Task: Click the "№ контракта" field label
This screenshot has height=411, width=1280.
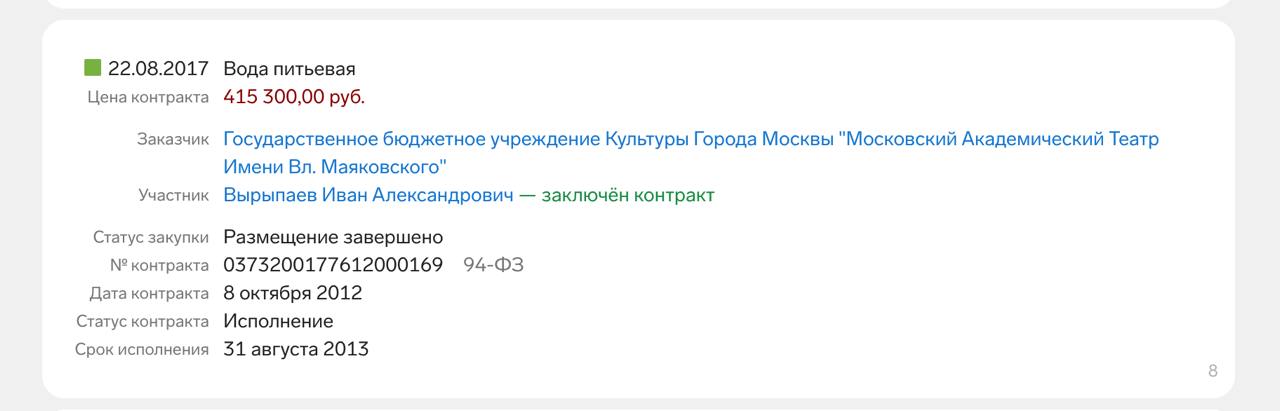Action: (159, 265)
